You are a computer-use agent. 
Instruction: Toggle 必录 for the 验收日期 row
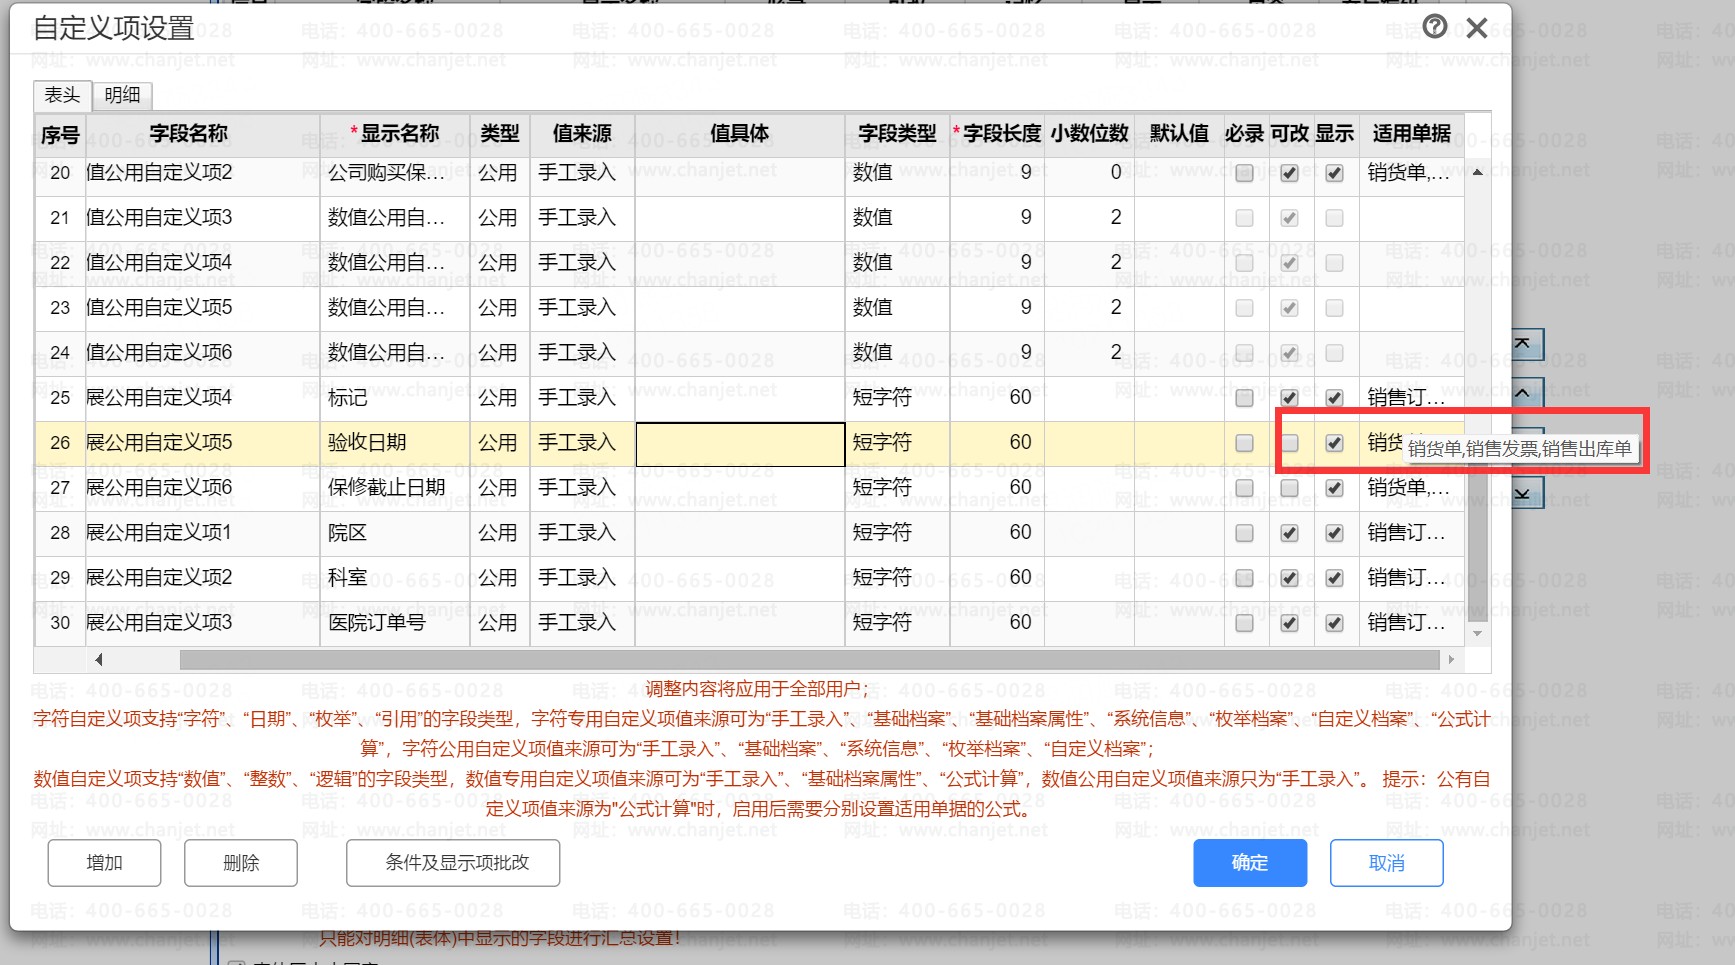pos(1244,443)
